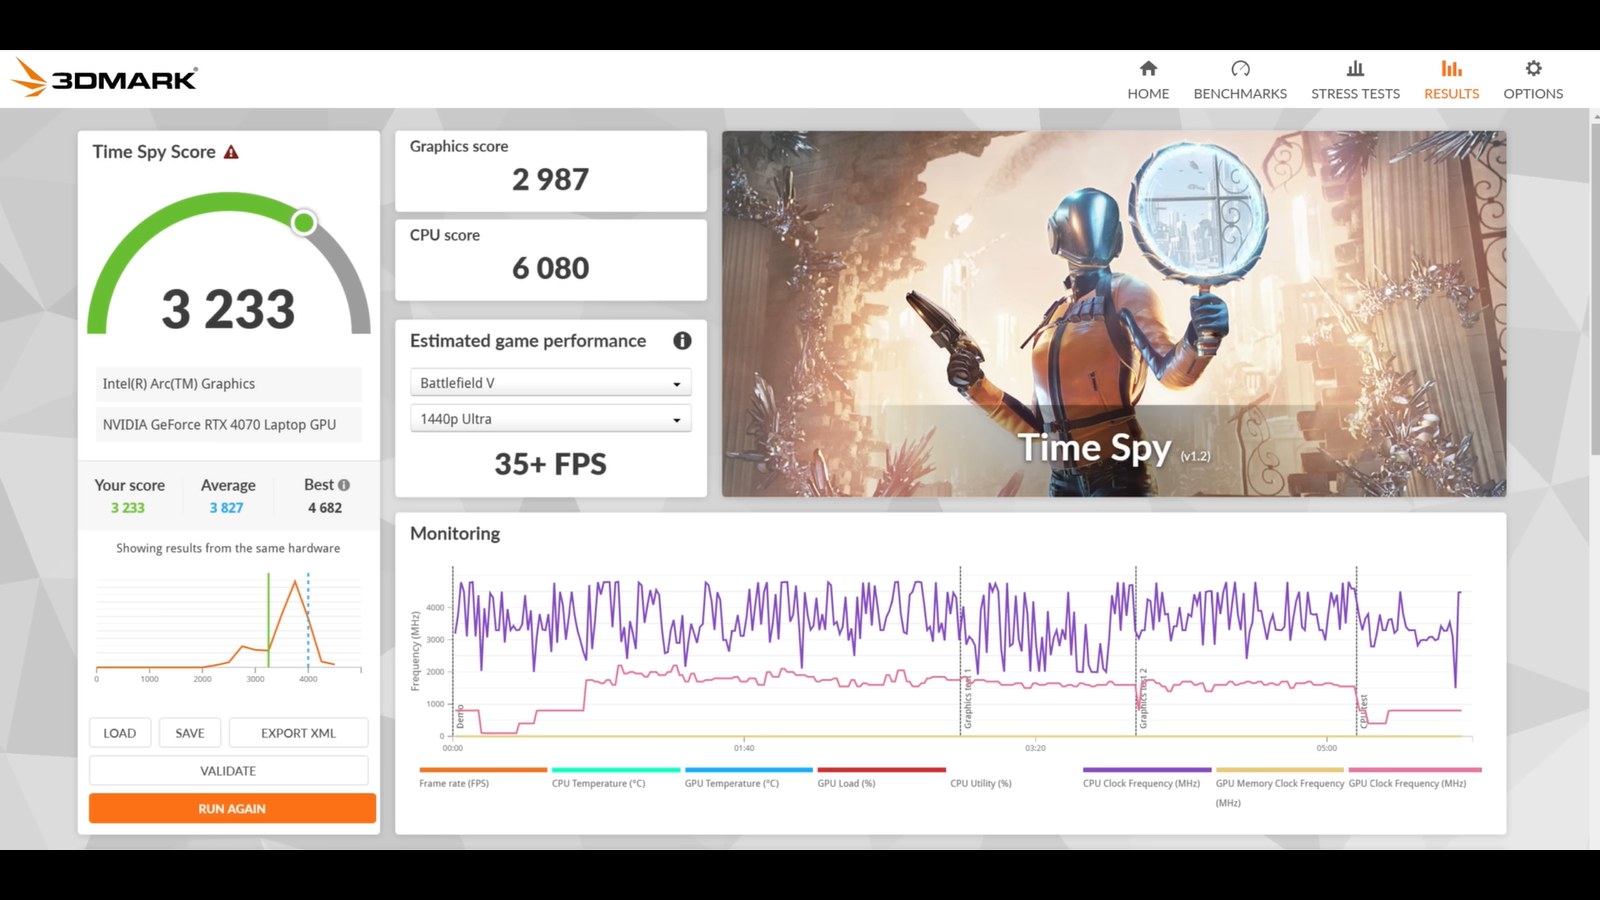Screen dimensions: 1600x900
Task: Toggle the Frame rate (FPS) legend entry
Action: tap(483, 778)
